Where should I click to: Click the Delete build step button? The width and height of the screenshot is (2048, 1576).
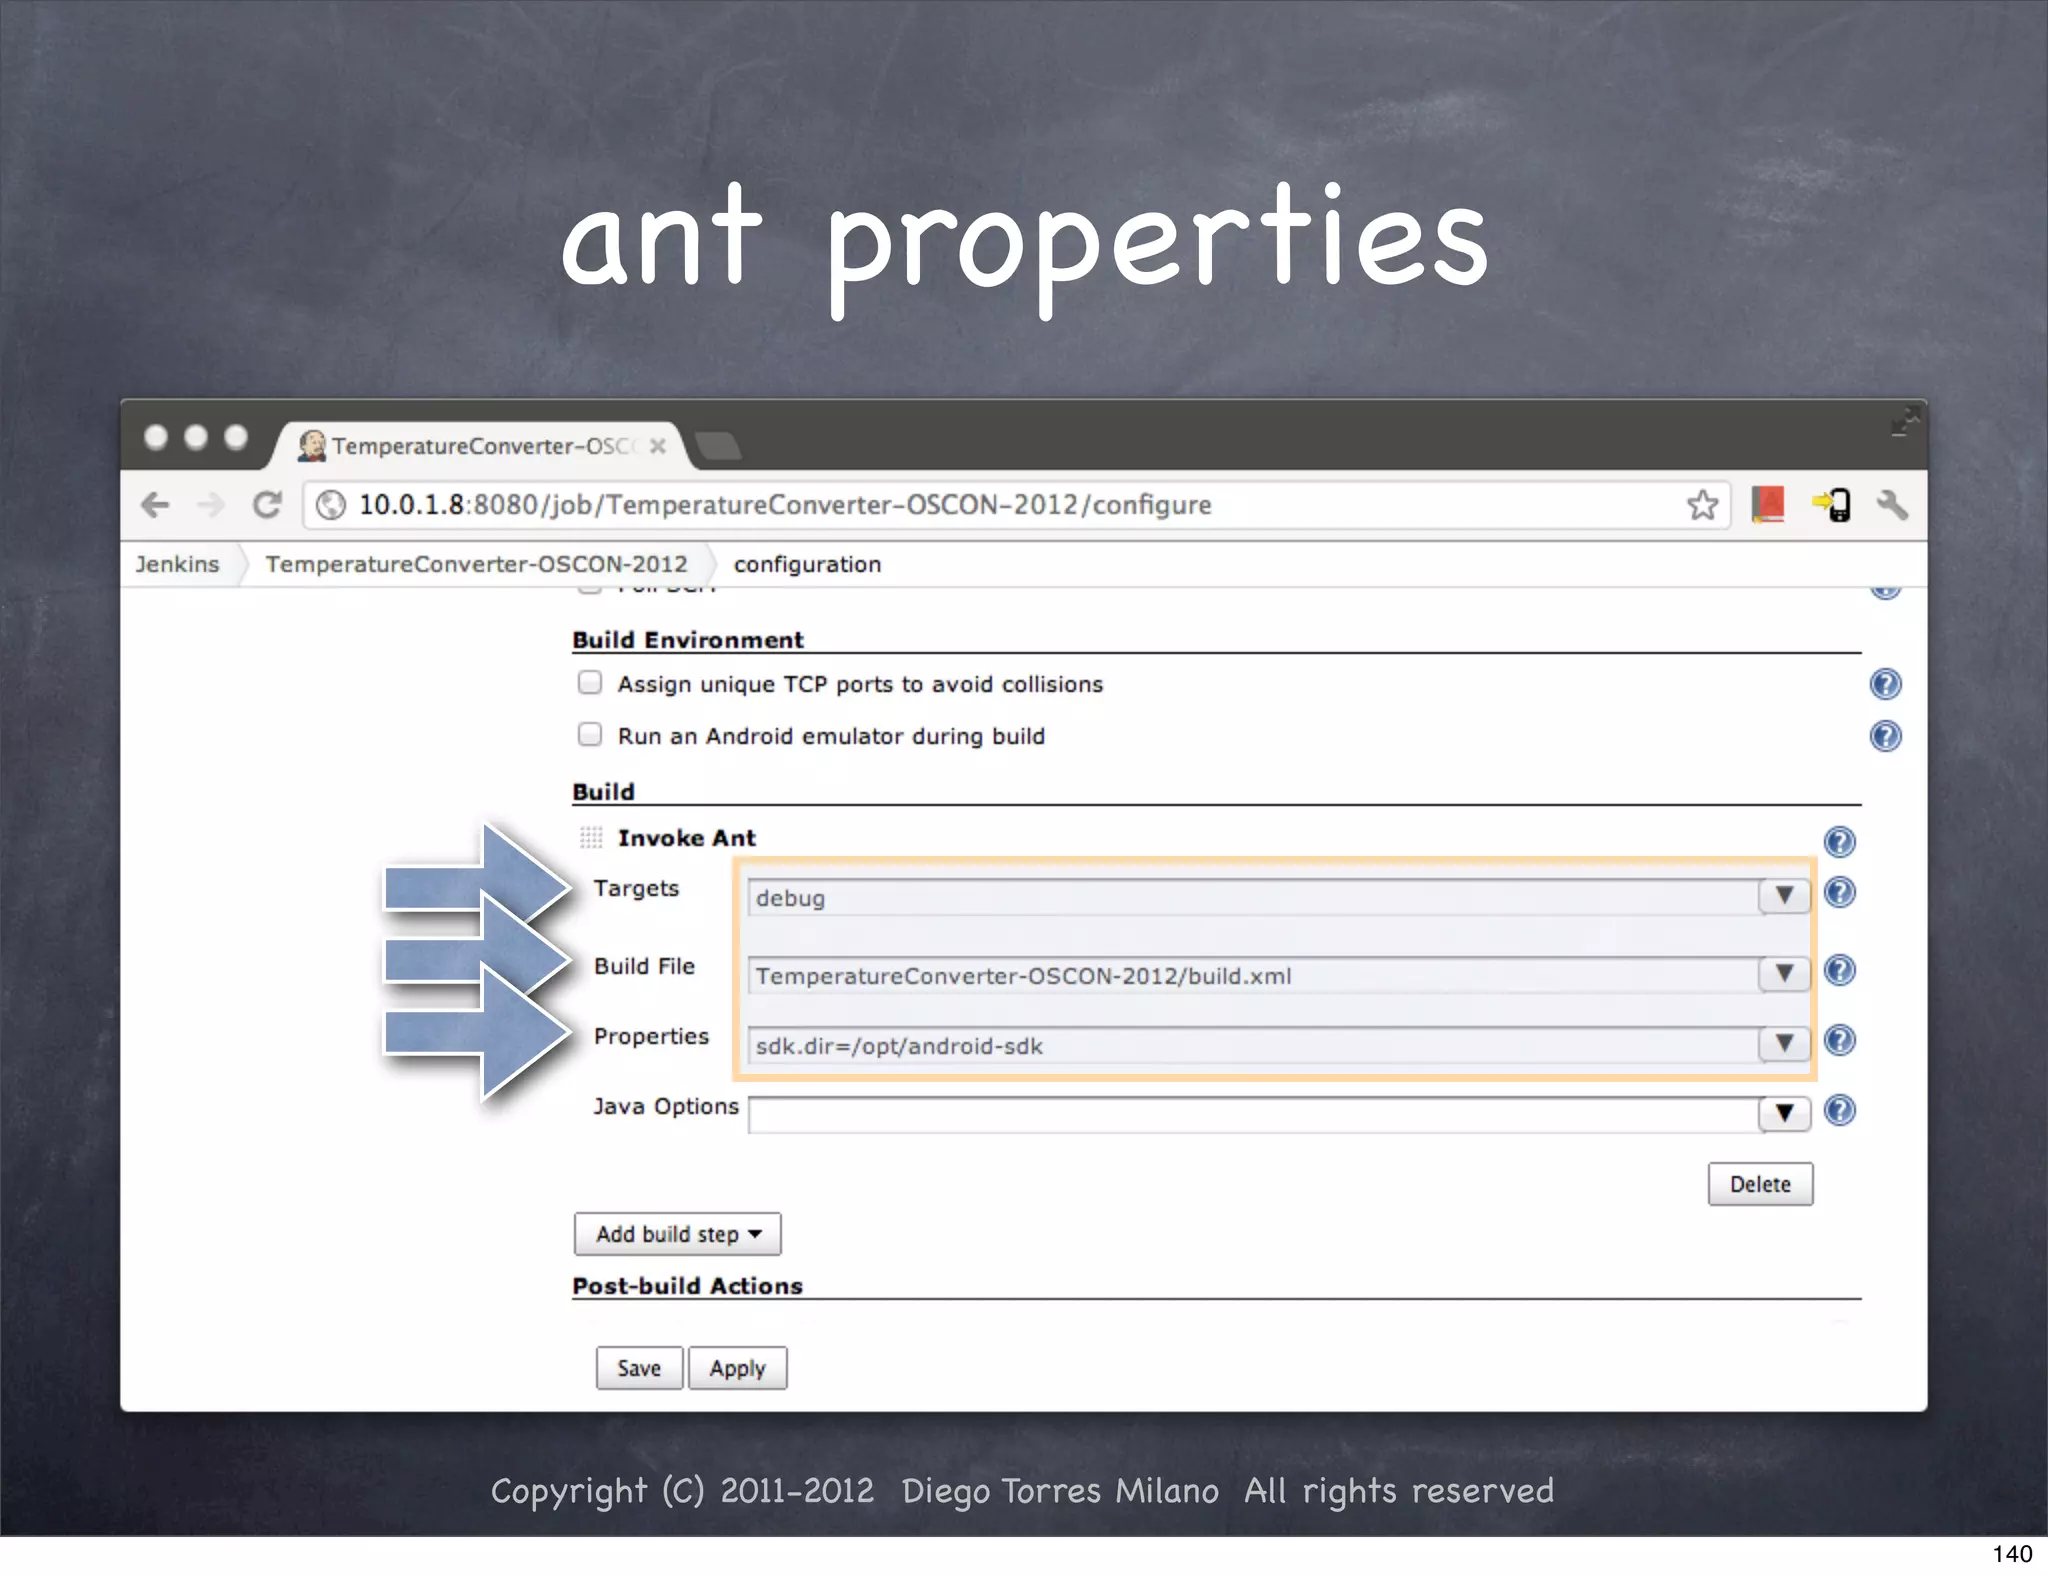pos(1759,1184)
